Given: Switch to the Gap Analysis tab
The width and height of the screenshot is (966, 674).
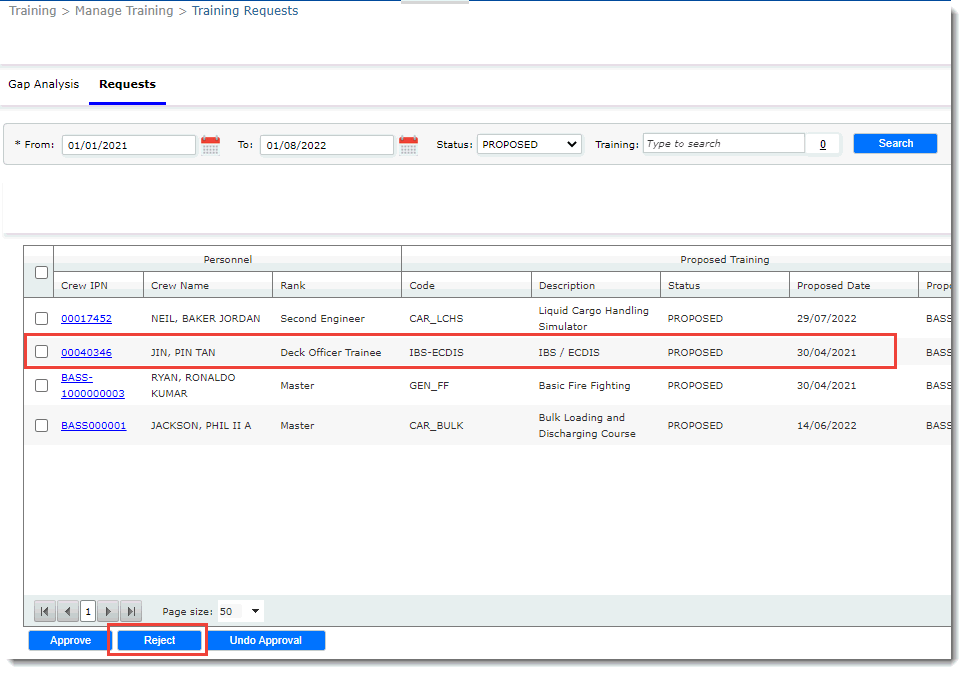Looking at the screenshot, I should tap(44, 84).
